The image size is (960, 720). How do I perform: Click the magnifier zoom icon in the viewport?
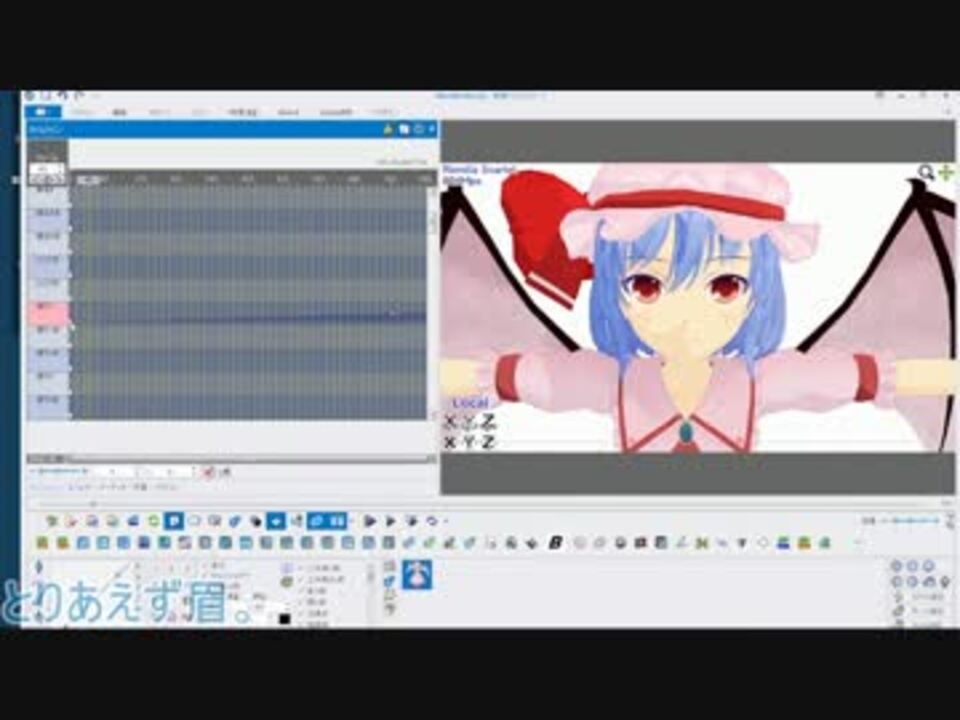[x=926, y=172]
